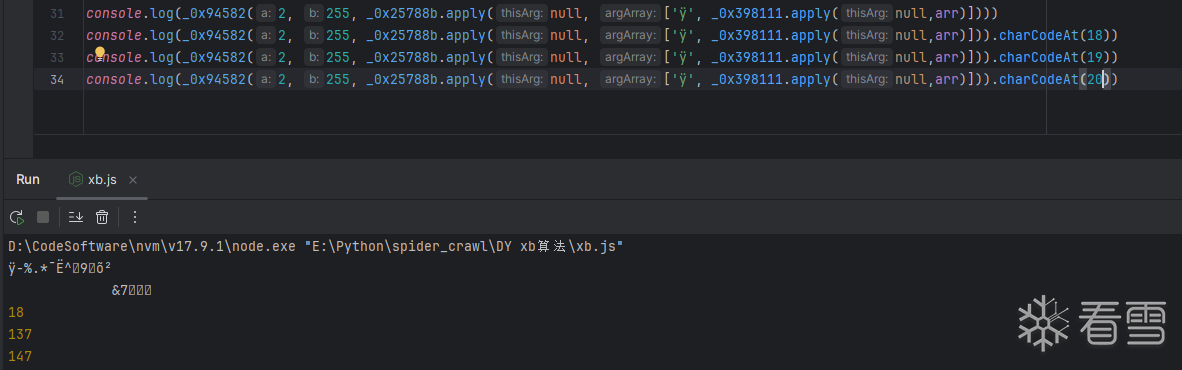Click line number 34 in gutter

click(57, 79)
